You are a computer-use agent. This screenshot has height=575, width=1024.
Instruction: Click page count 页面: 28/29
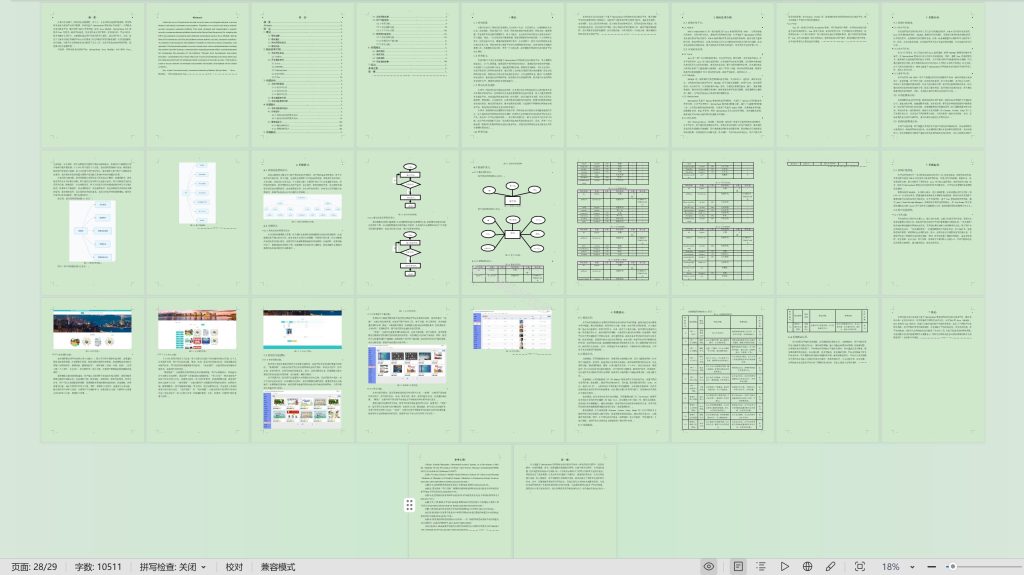pyautogui.click(x=34, y=567)
